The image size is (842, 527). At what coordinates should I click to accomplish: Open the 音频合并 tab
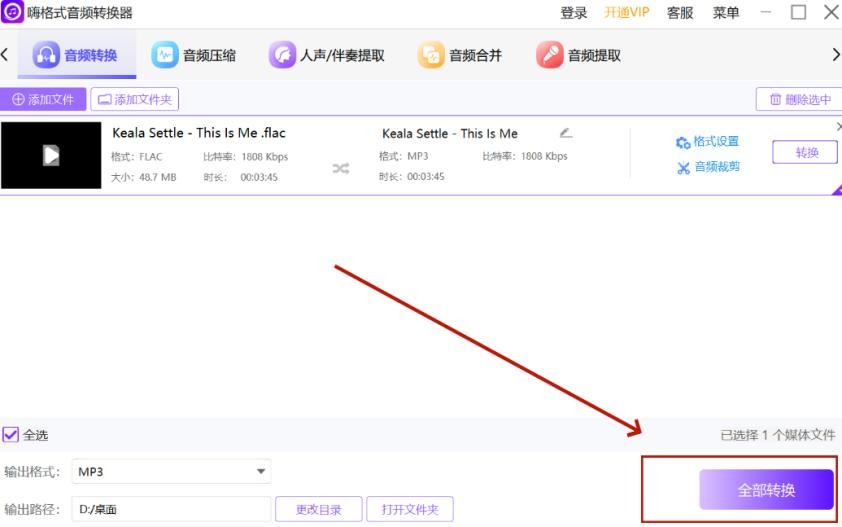tap(460, 56)
